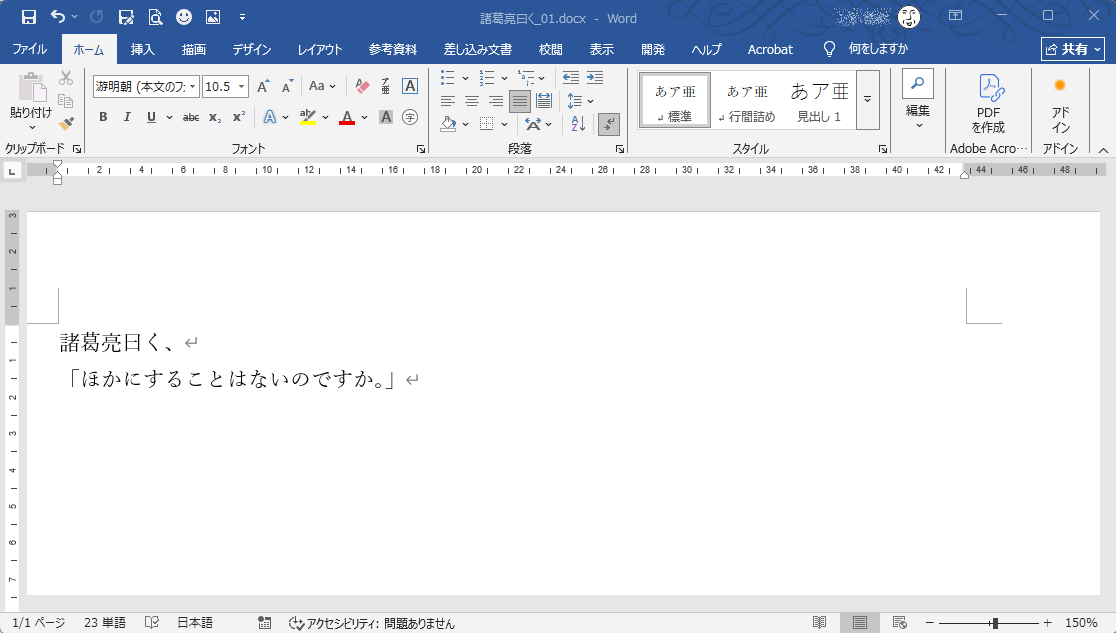Toggle italic formatting
The height and width of the screenshot is (633, 1116).
pyautogui.click(x=127, y=117)
